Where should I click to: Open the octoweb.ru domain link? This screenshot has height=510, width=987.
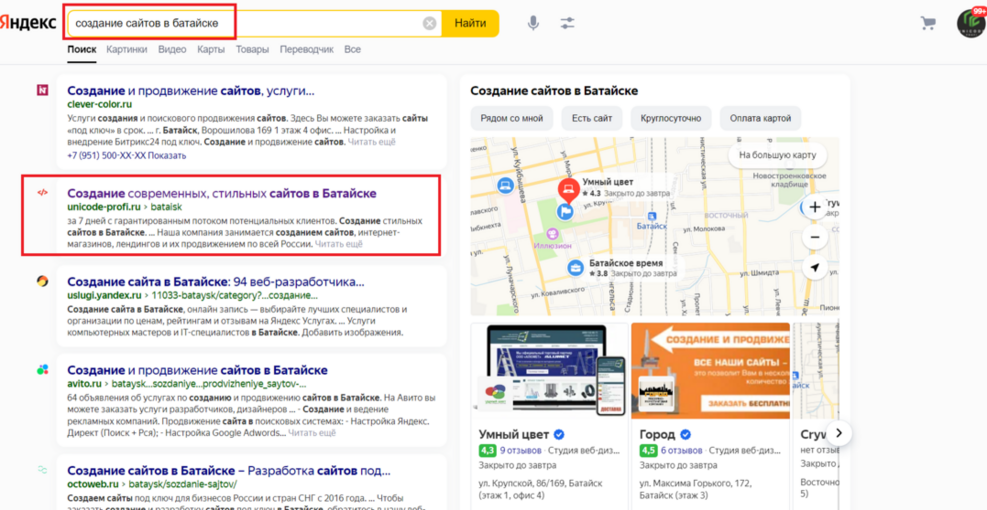coord(93,484)
